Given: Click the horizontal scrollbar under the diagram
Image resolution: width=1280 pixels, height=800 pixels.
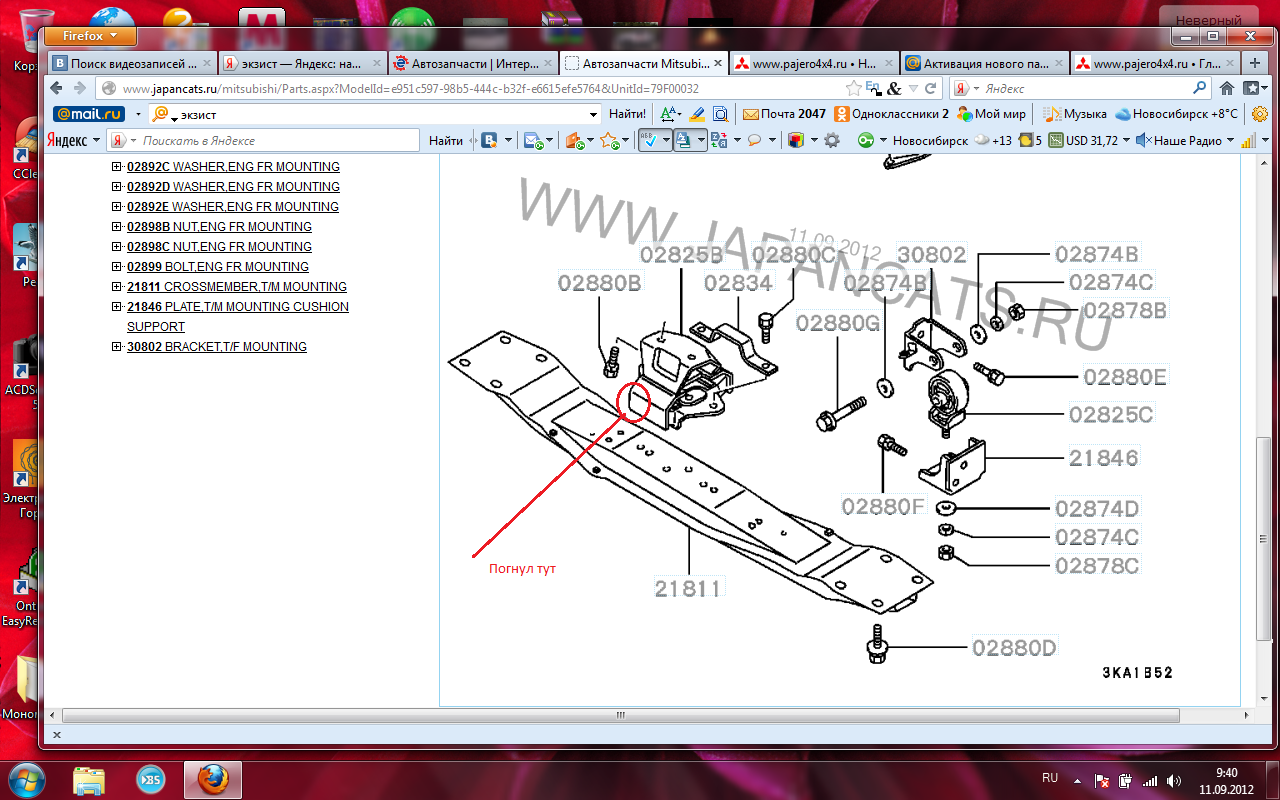Looking at the screenshot, I should pos(620,715).
